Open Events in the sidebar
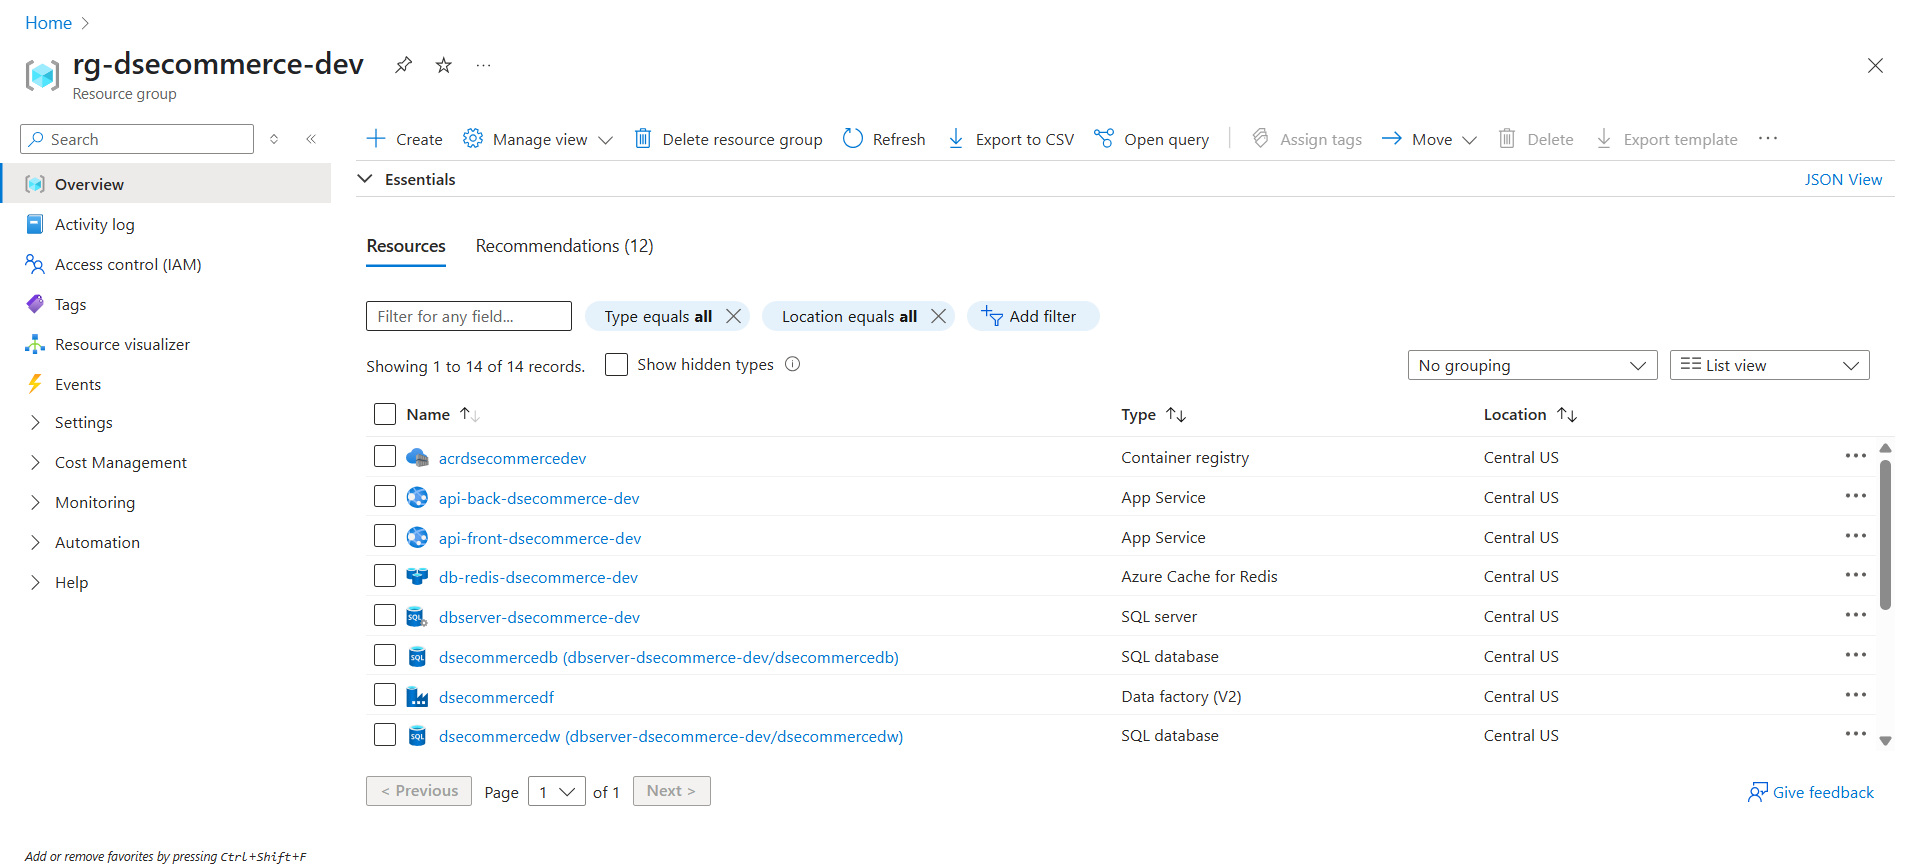 78,384
